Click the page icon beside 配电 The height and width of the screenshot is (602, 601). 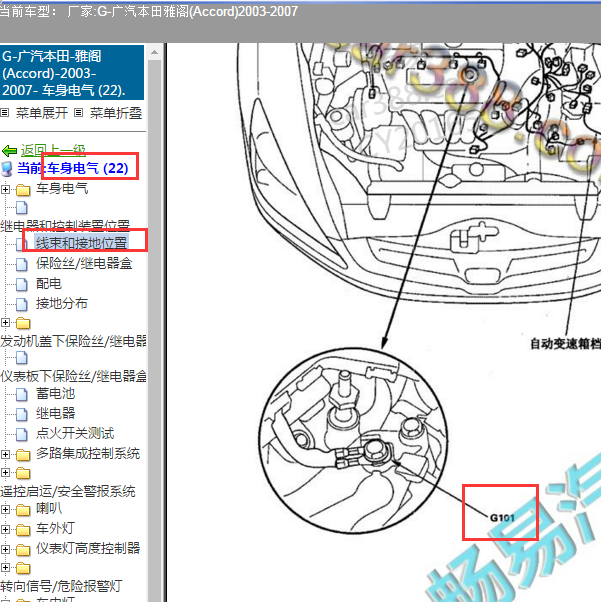click(x=22, y=284)
